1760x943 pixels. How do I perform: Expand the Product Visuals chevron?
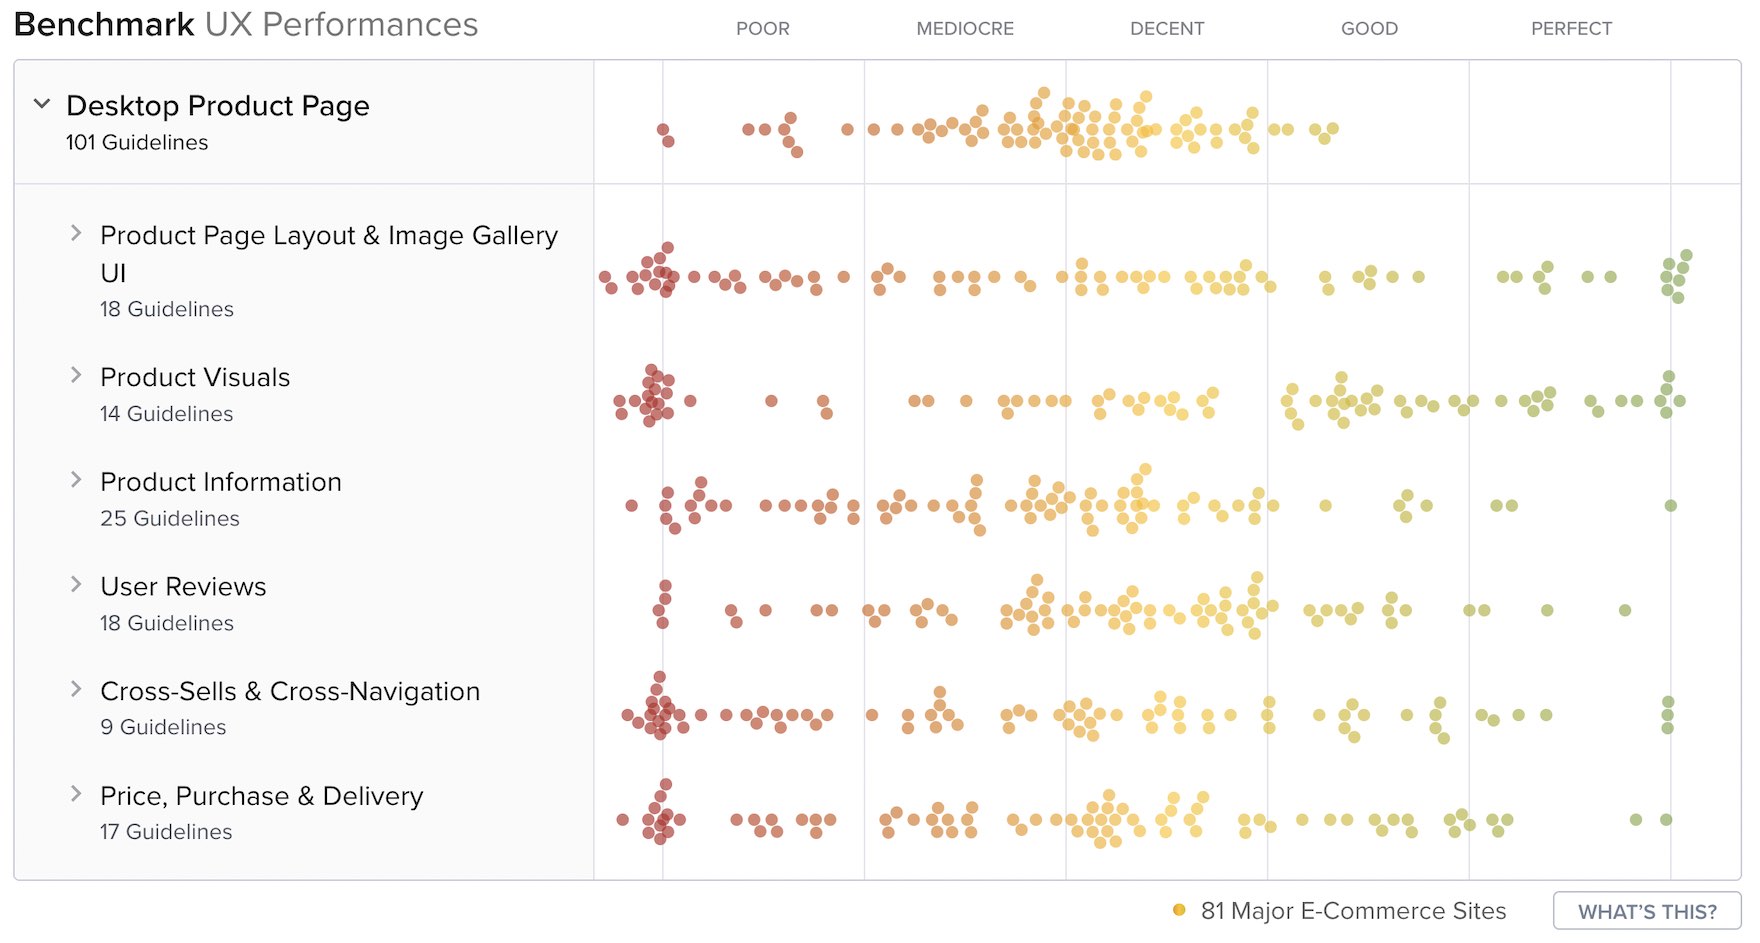pos(76,376)
